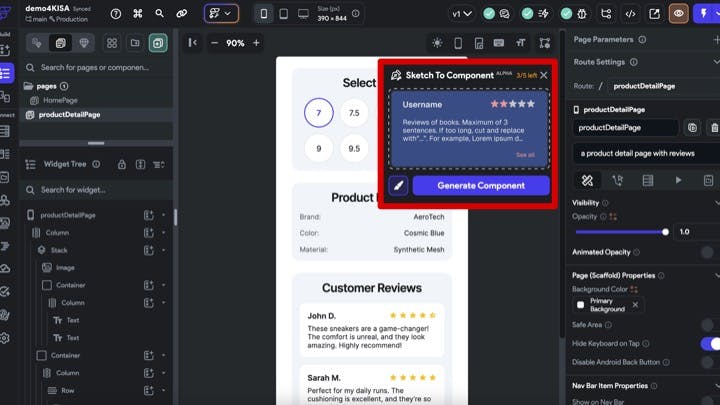
Task: Open the branching icon in top bar
Action: coord(606,14)
